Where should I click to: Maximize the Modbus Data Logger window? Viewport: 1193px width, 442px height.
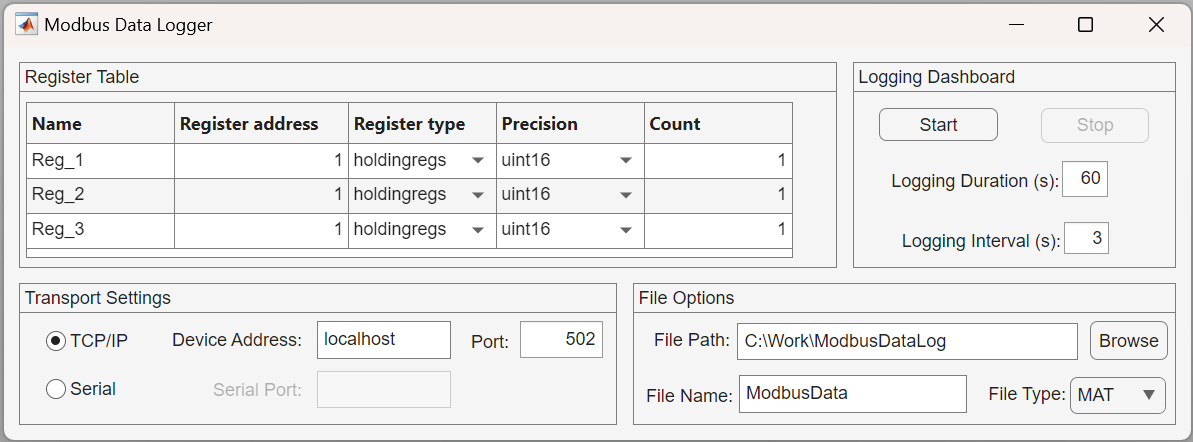coord(1086,25)
